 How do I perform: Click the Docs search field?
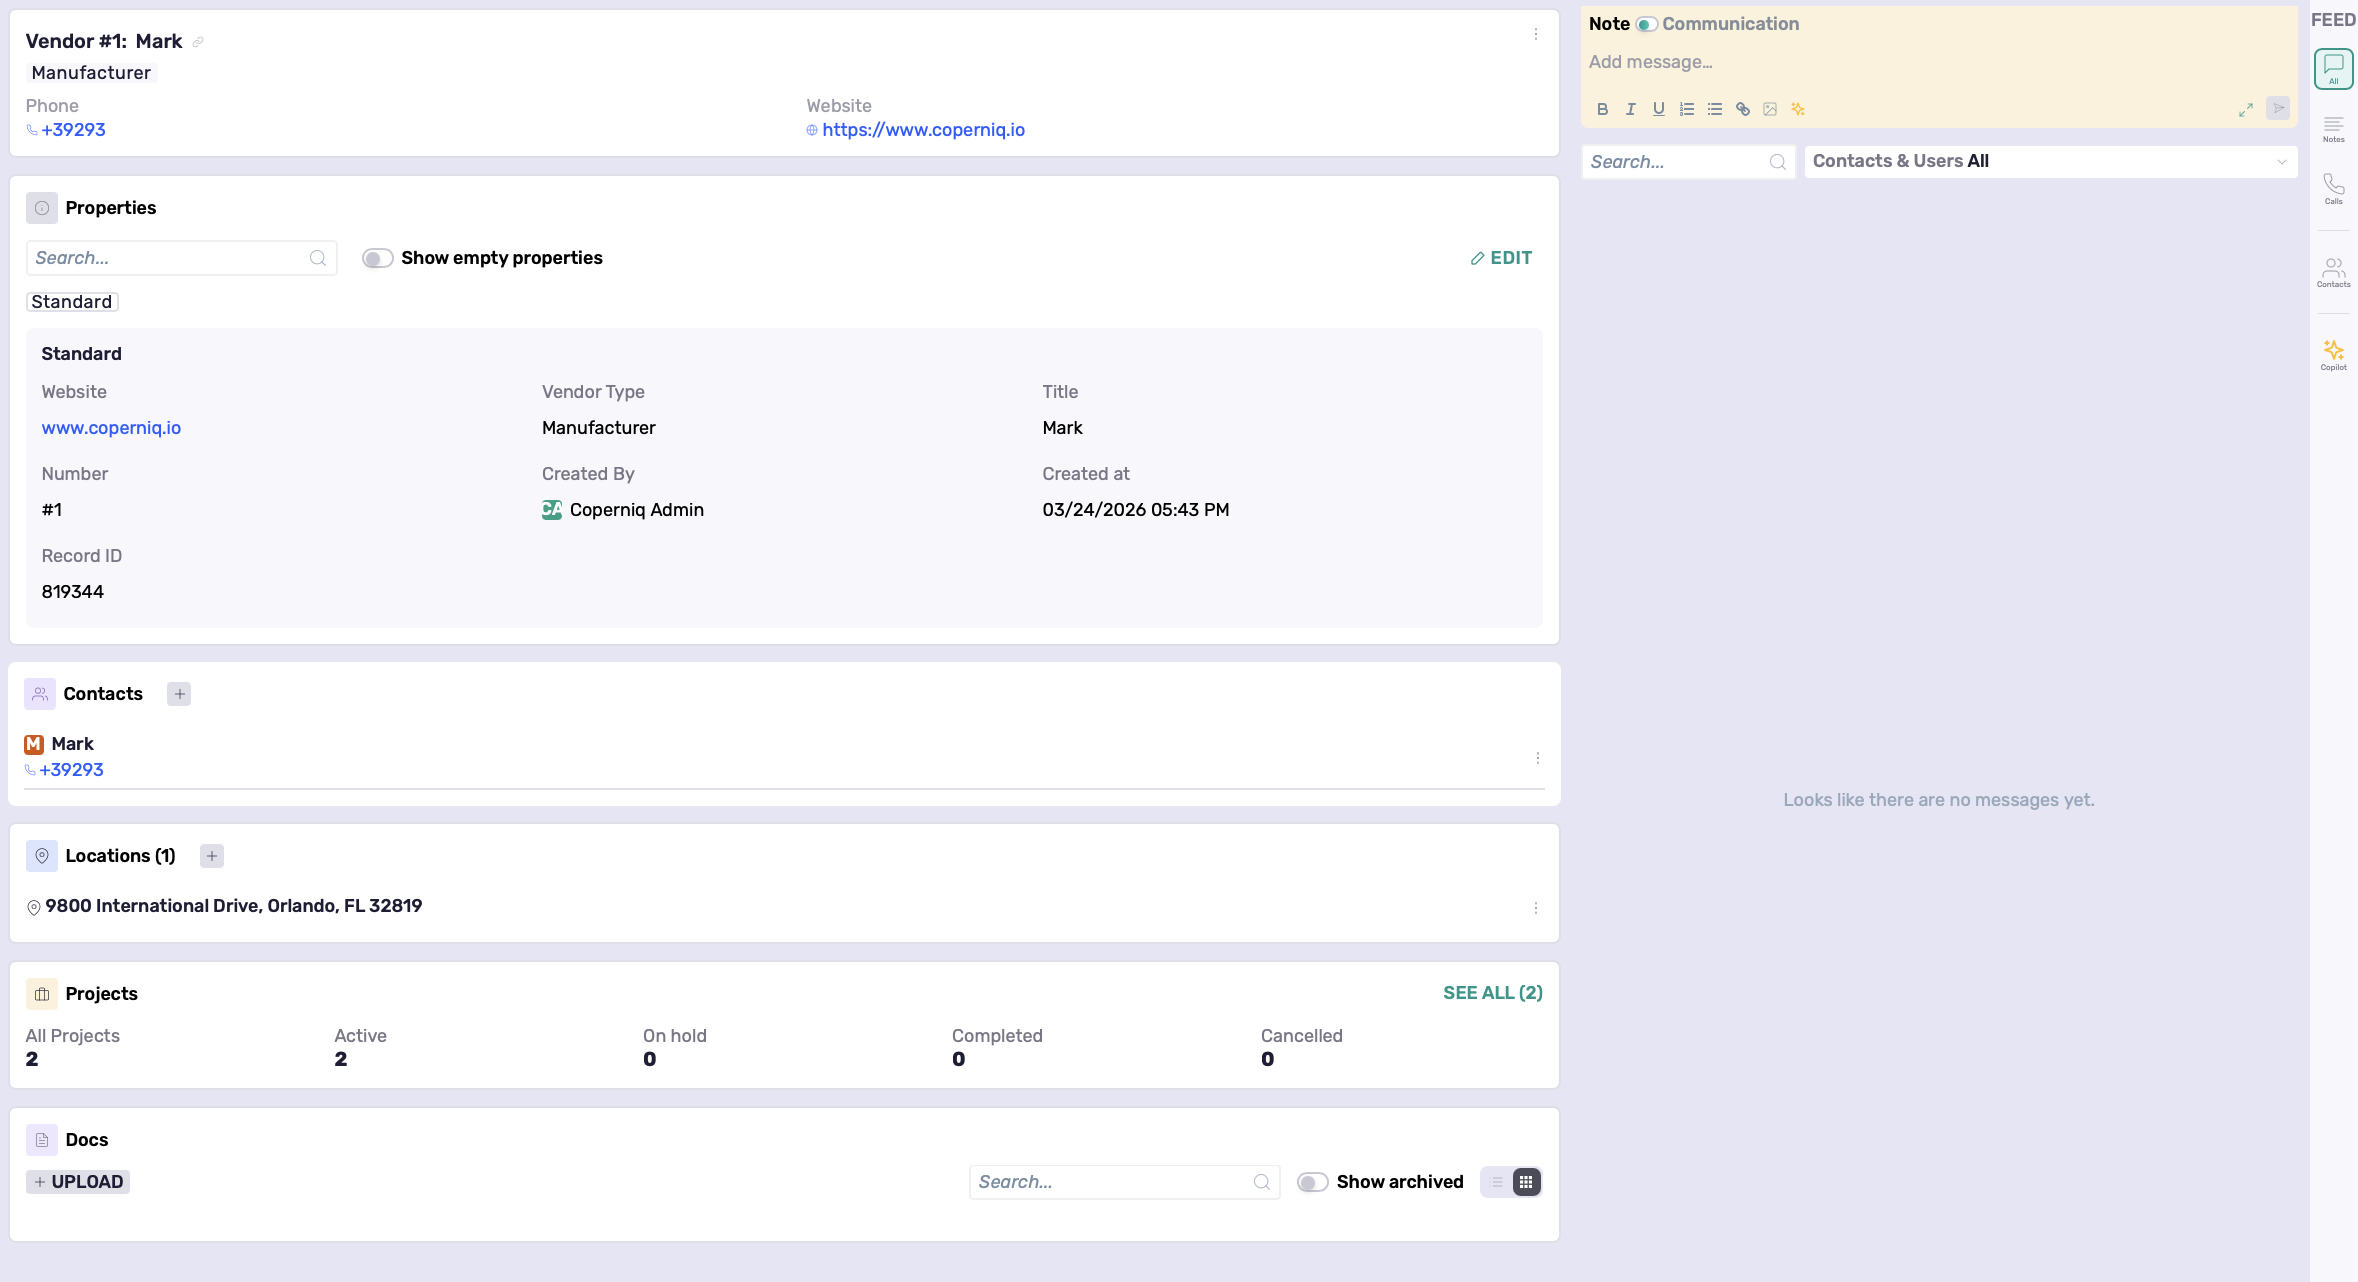pos(1112,1182)
